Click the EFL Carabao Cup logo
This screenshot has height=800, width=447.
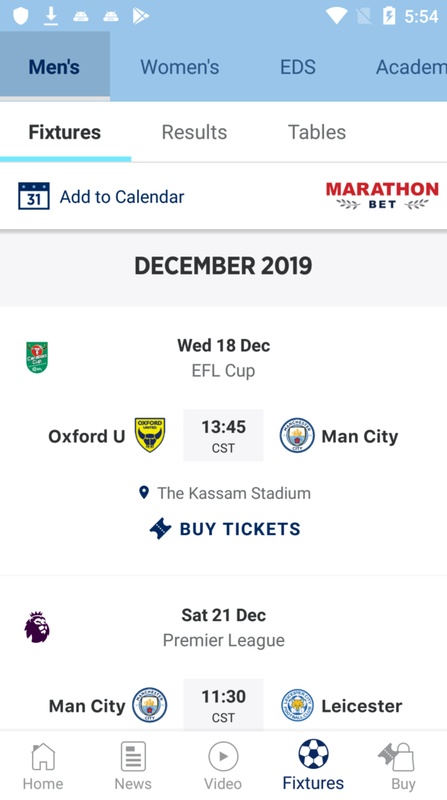coord(37,357)
